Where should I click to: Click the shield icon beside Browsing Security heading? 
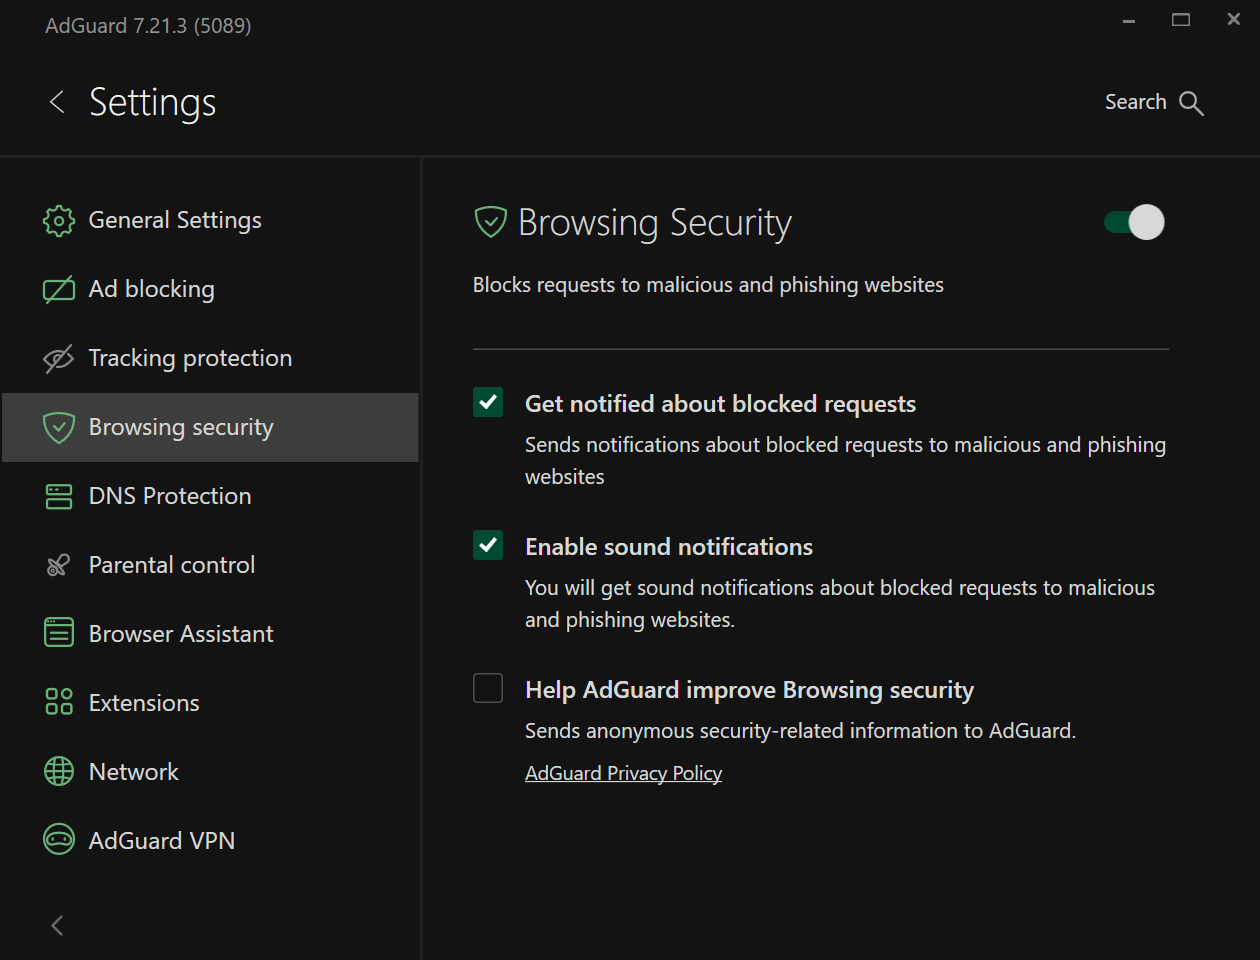[490, 222]
